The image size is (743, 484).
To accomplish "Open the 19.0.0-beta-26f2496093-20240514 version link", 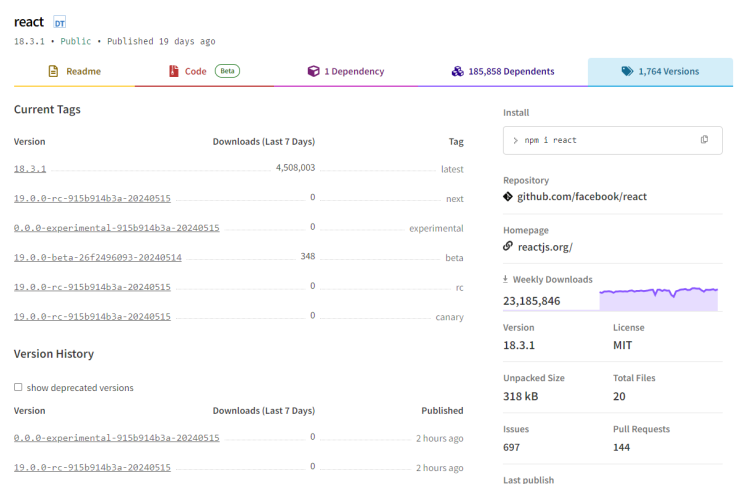I will 98,257.
